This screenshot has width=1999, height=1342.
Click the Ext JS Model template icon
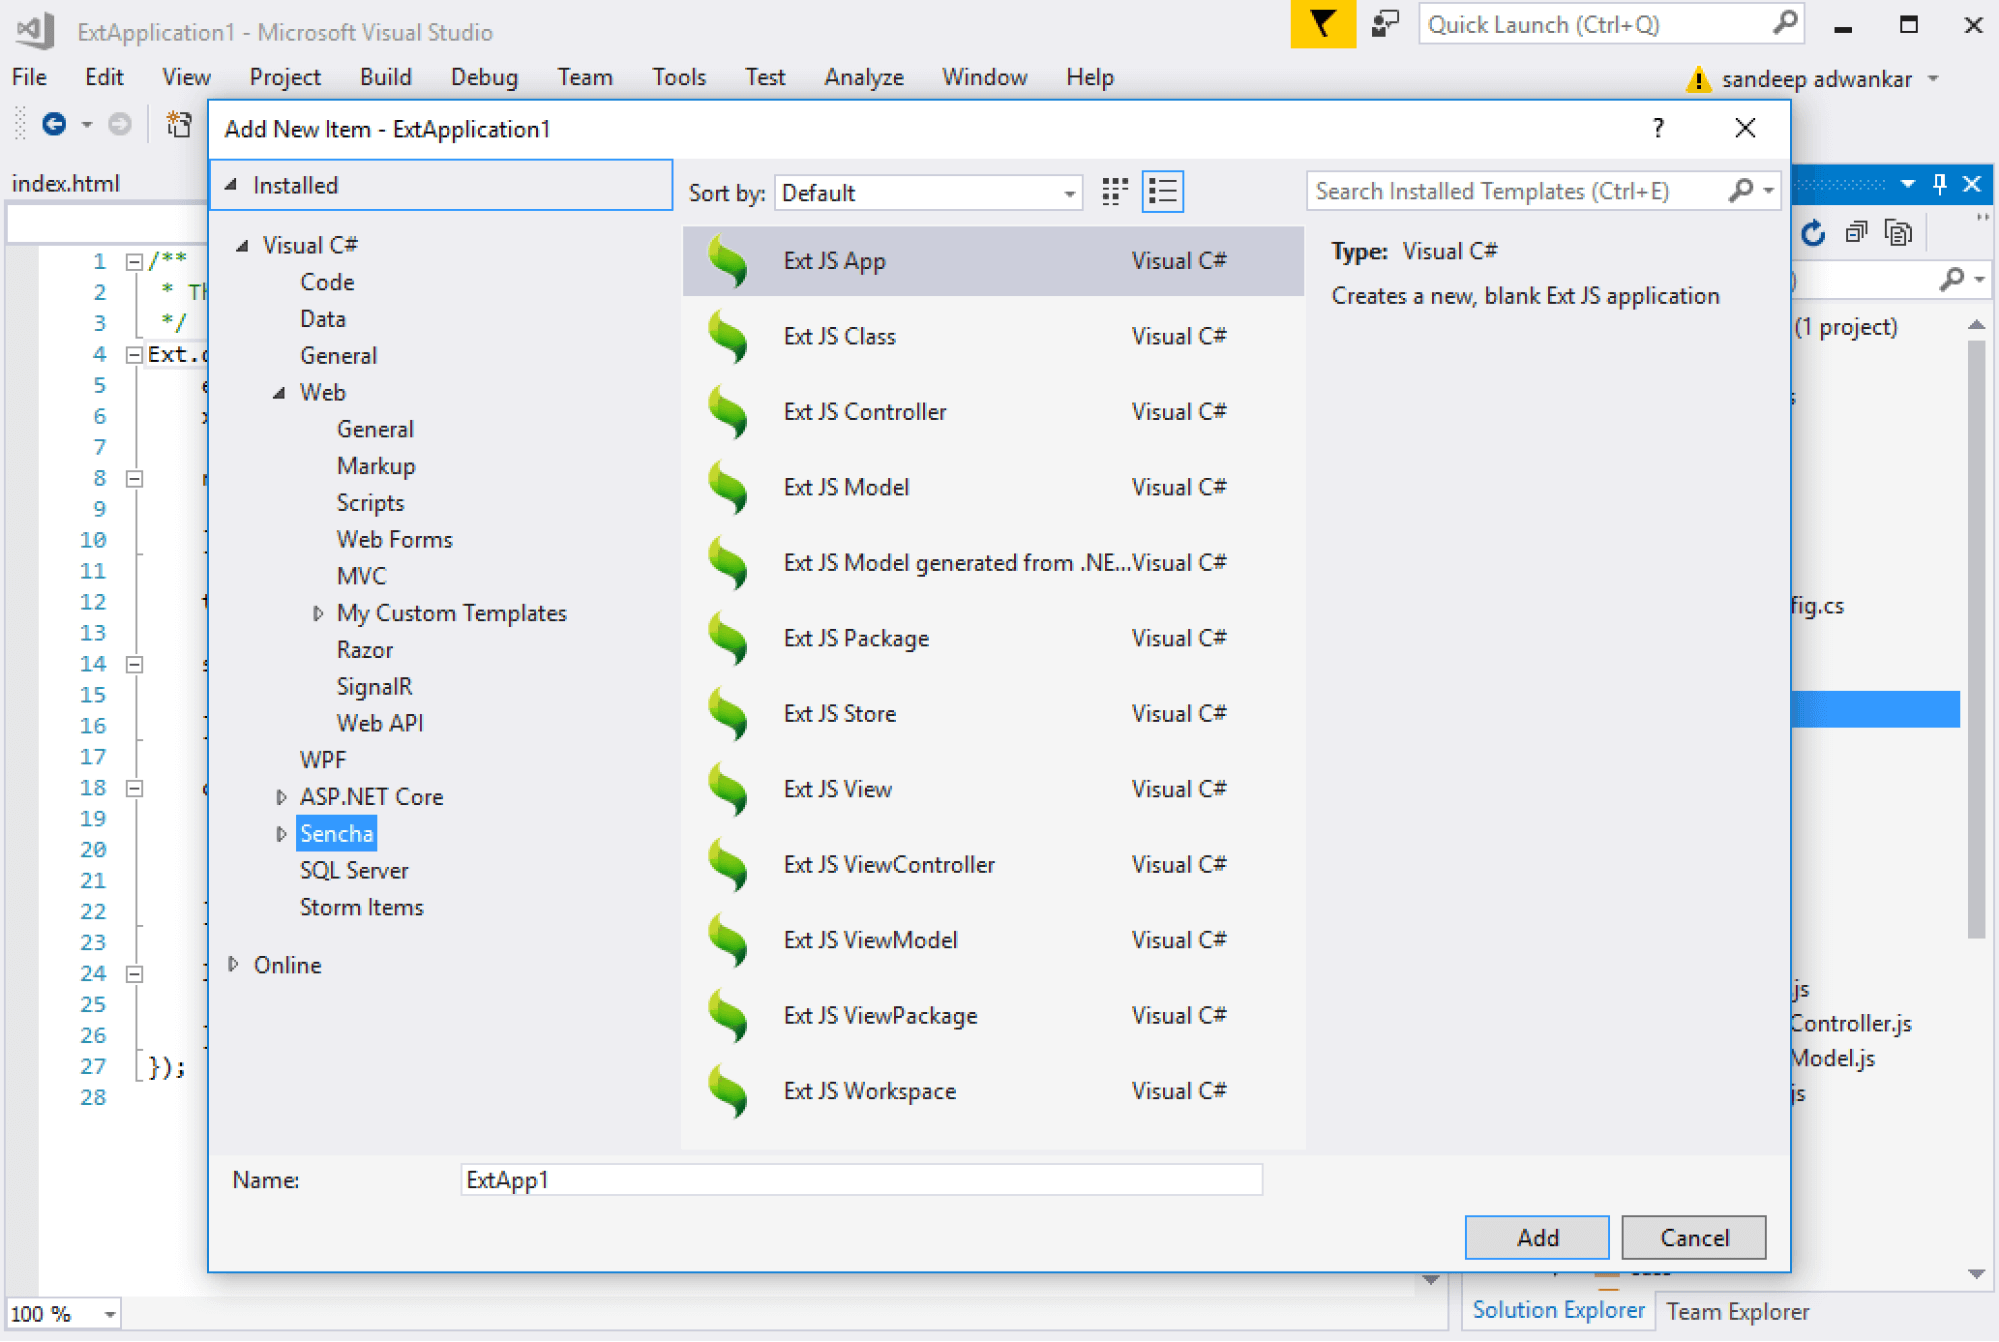(x=728, y=488)
